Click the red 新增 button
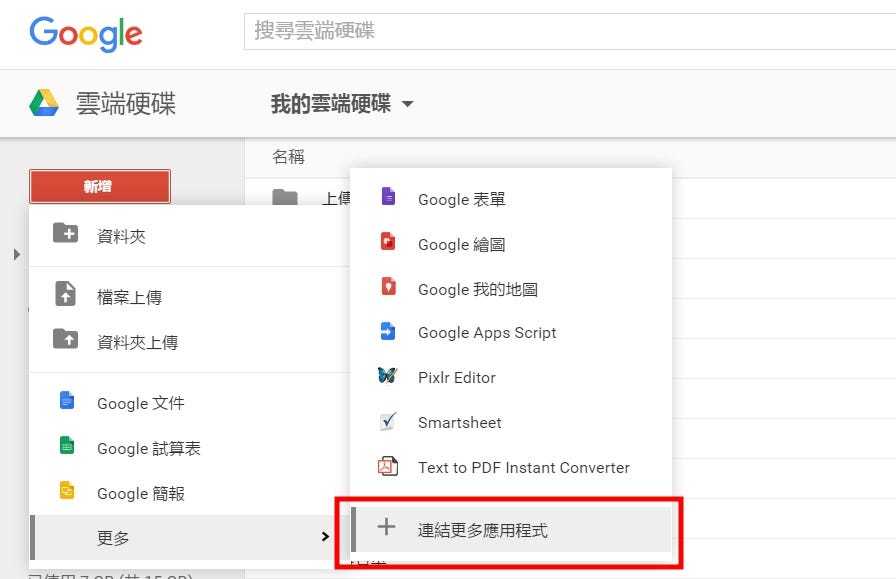 coord(100,186)
